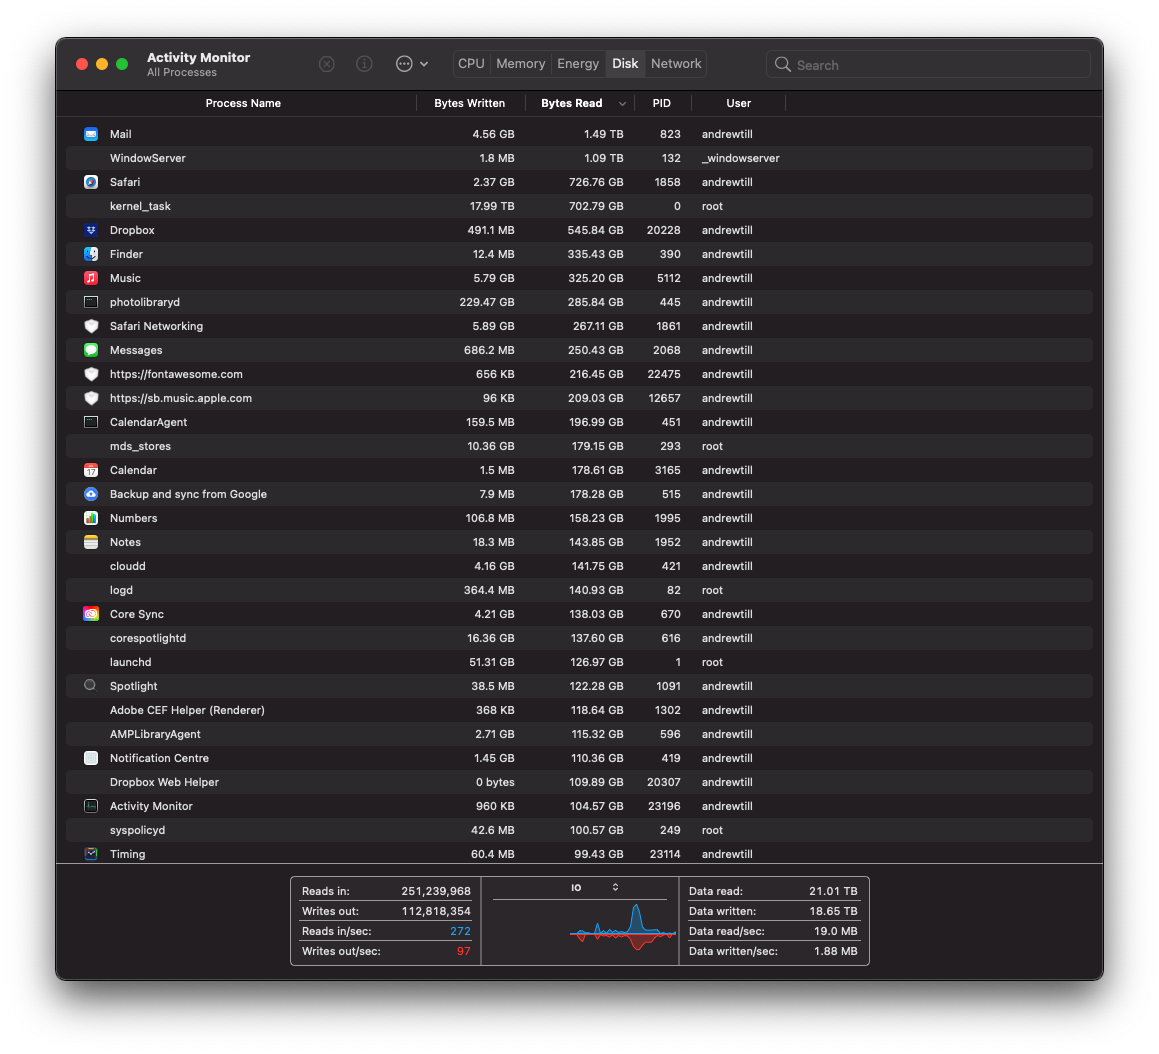Select the mds_stores process
Image resolution: width=1159 pixels, height=1054 pixels.
click(580, 446)
